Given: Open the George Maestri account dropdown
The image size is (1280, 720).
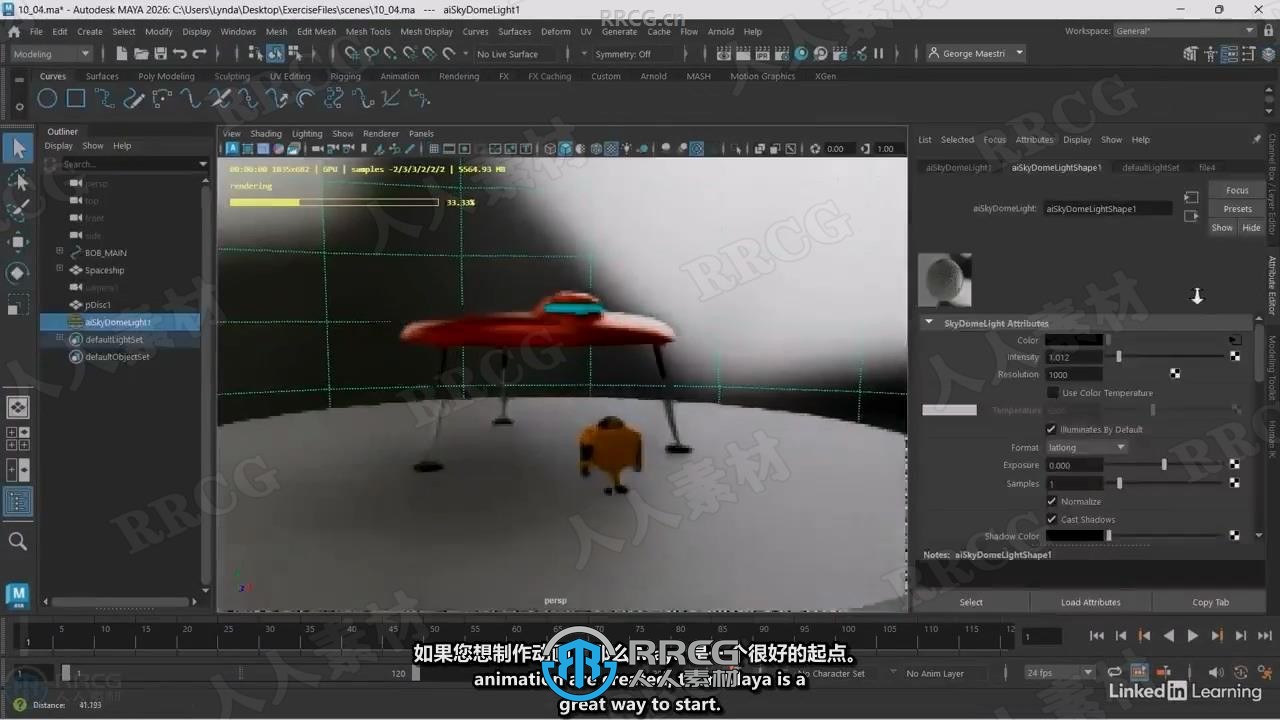Looking at the screenshot, I should [x=975, y=54].
